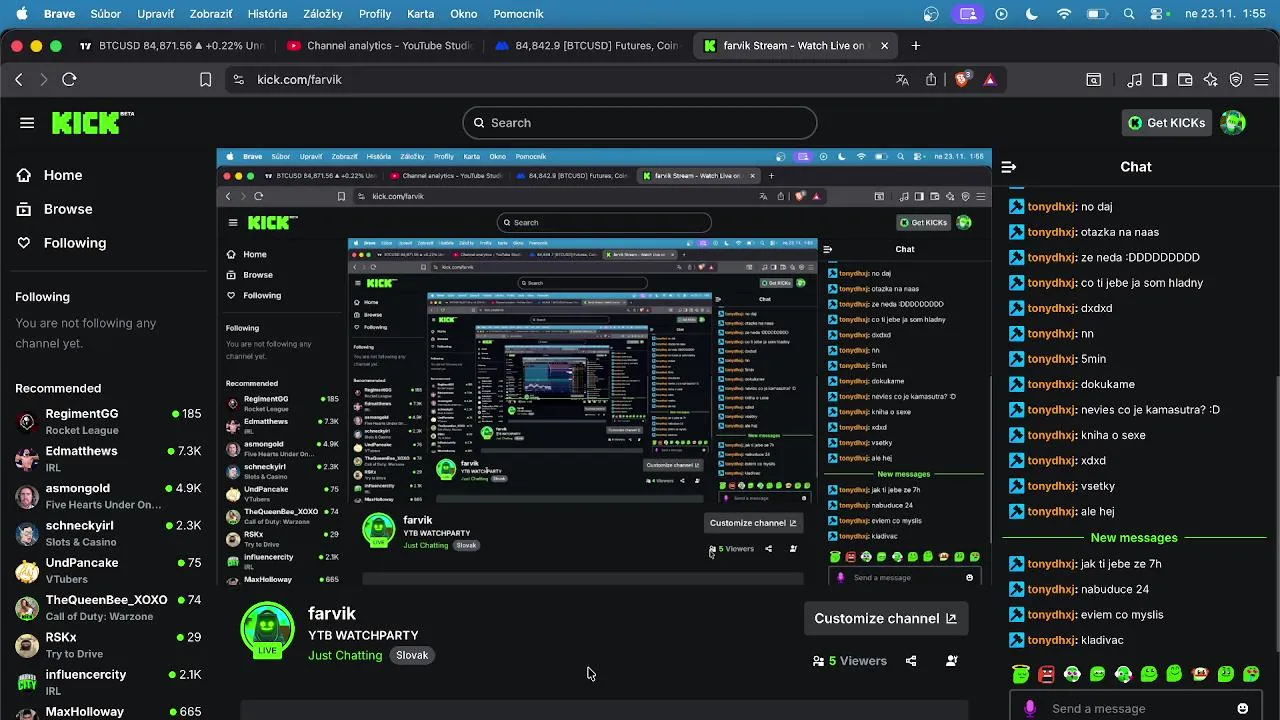The image size is (1280, 720).
Task: Open the music note playlist icon
Action: 1135,80
